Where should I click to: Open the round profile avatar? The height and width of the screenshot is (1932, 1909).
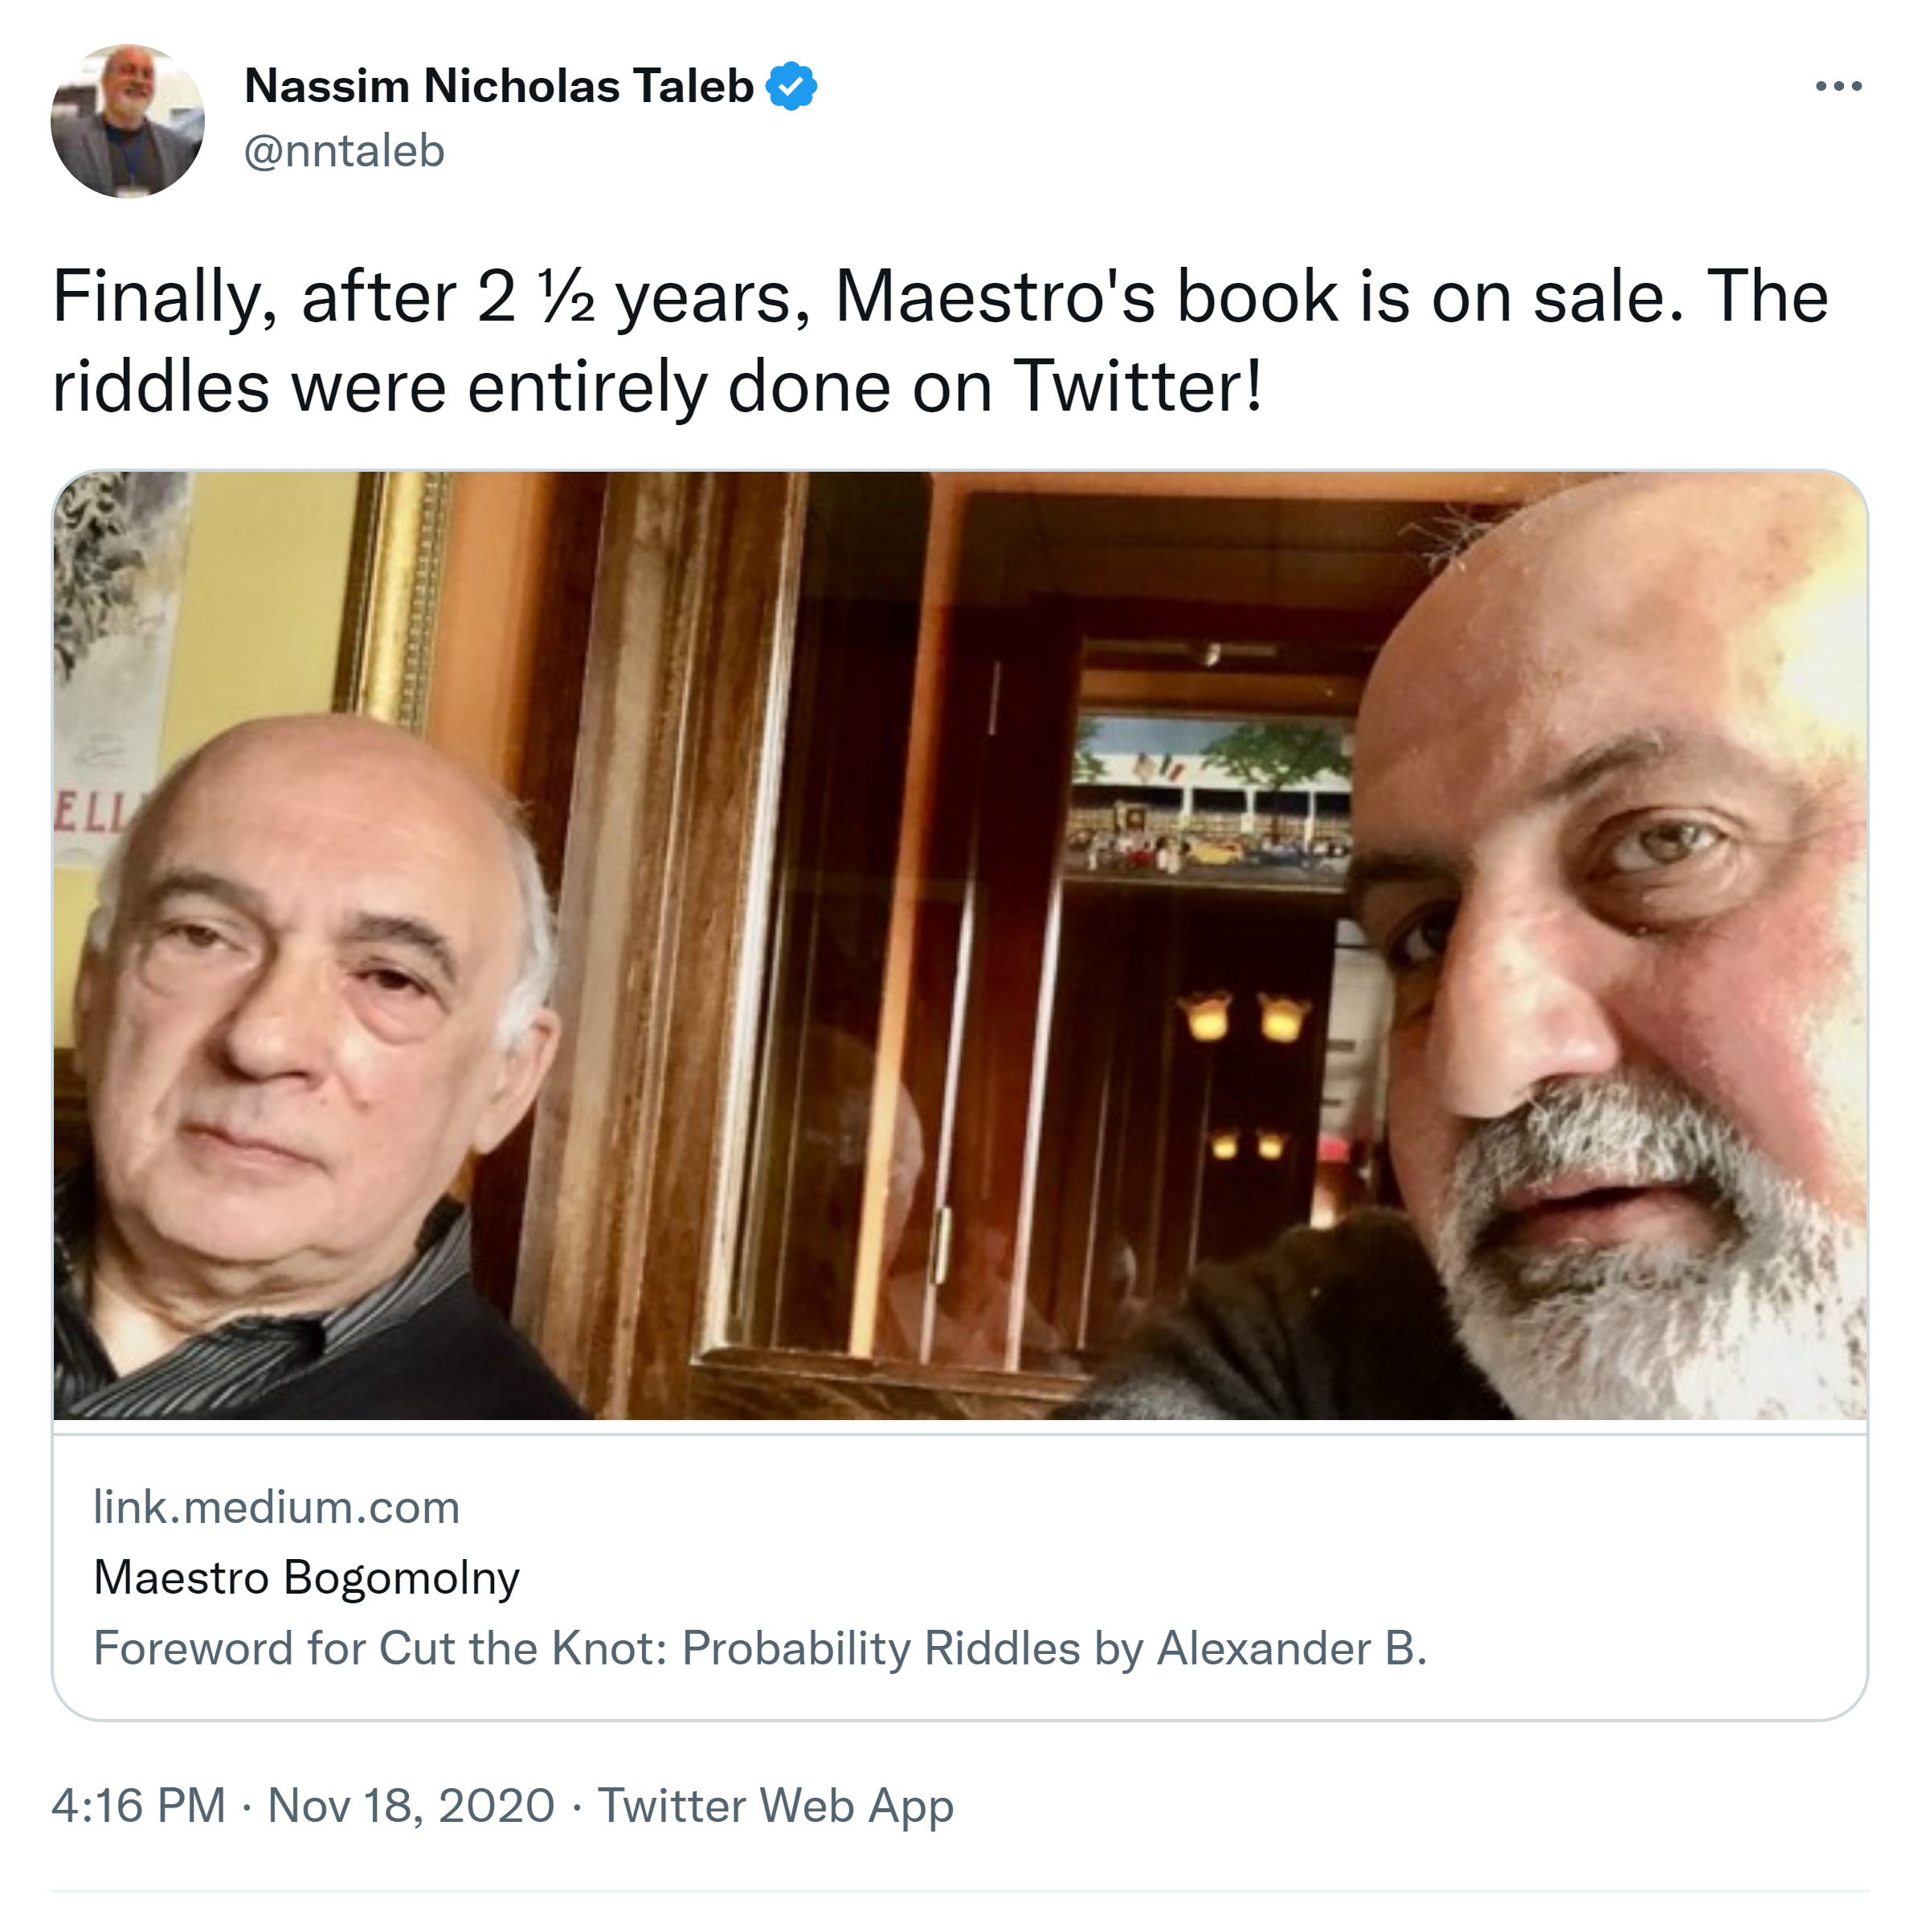click(x=127, y=121)
